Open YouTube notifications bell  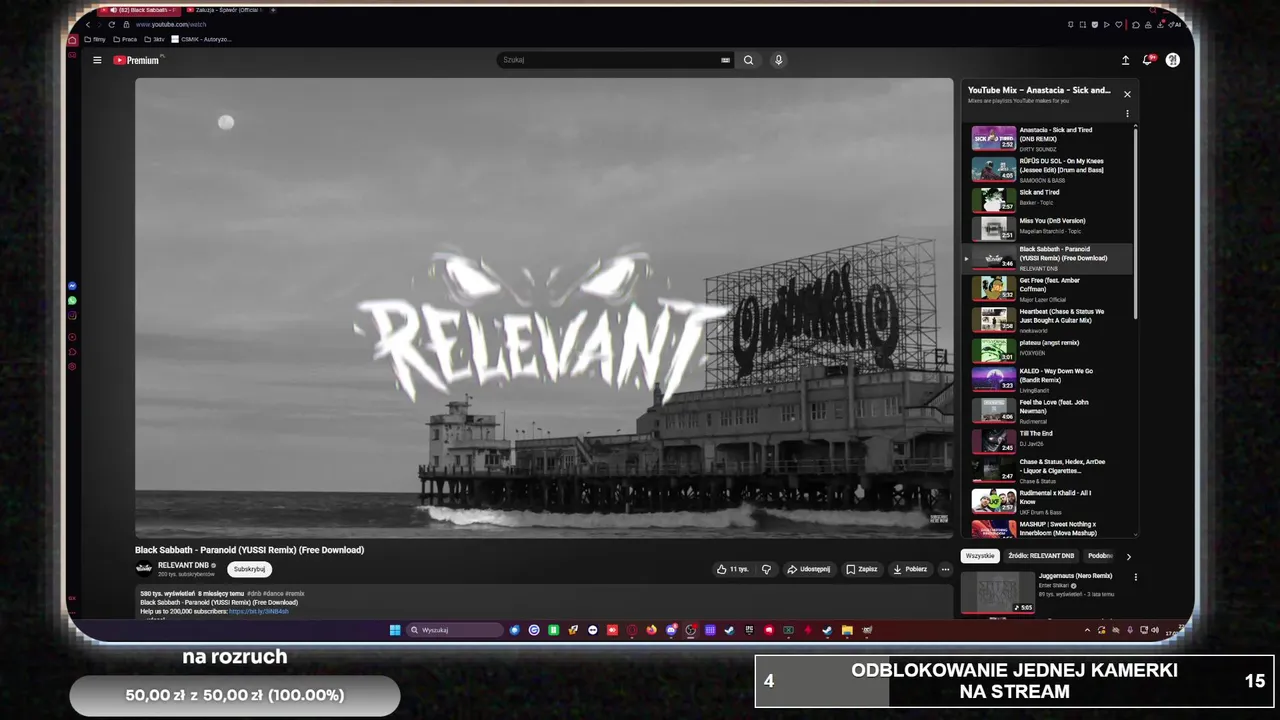(1148, 60)
